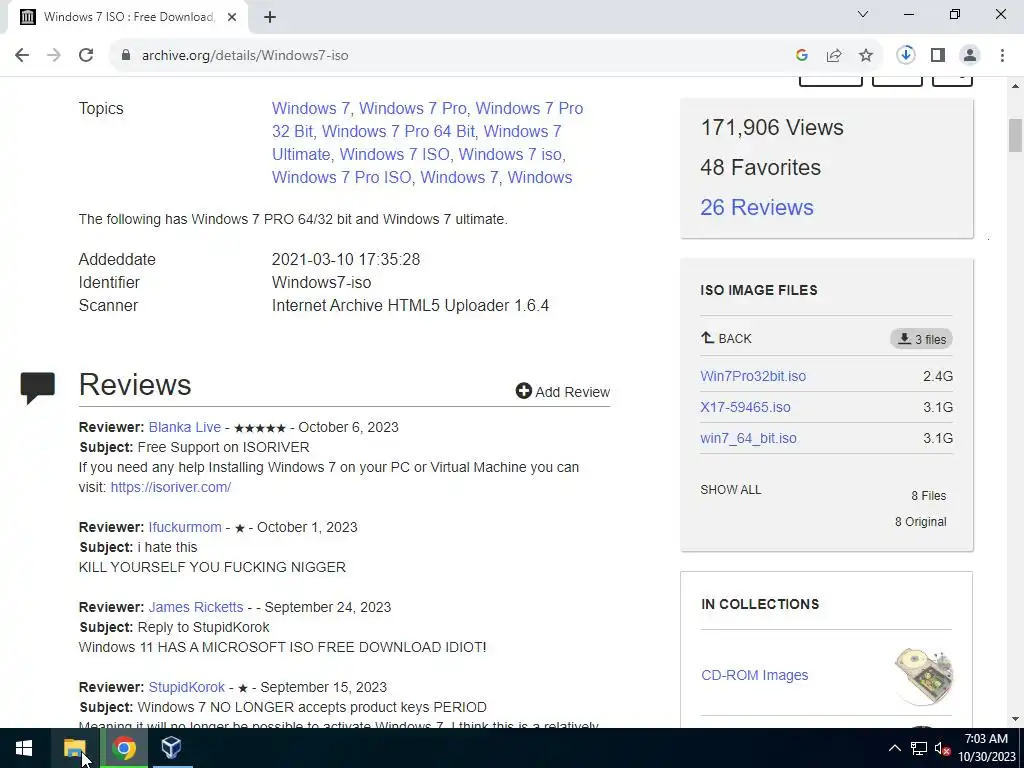Open the Windows 7 Pro ISO topic

(342, 178)
